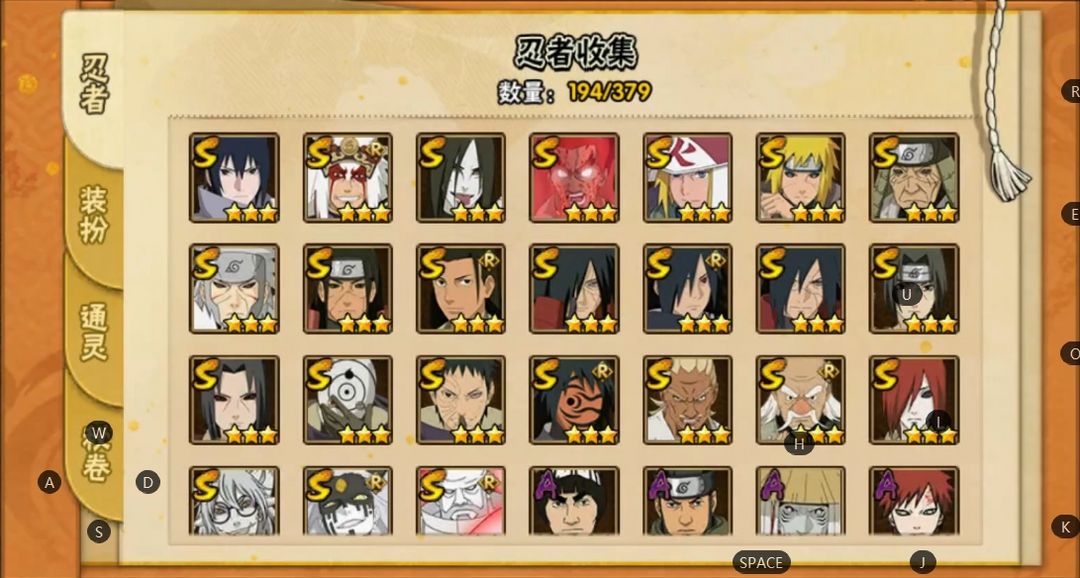Select the red Eight Gates Guy portrait
Image resolution: width=1080 pixels, height=578 pixels.
pos(574,178)
